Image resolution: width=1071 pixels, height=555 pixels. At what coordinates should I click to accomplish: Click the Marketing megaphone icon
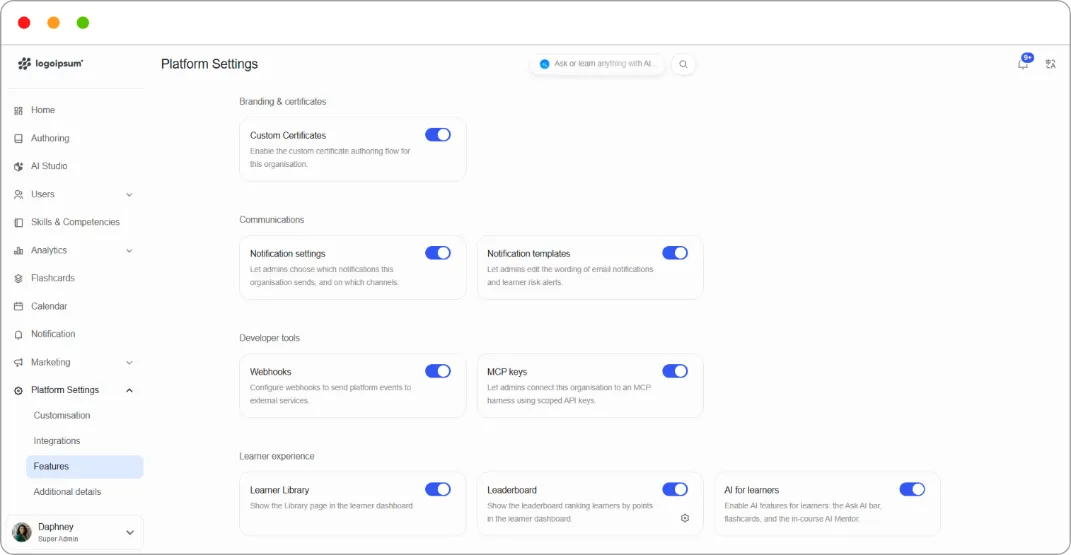tap(18, 362)
